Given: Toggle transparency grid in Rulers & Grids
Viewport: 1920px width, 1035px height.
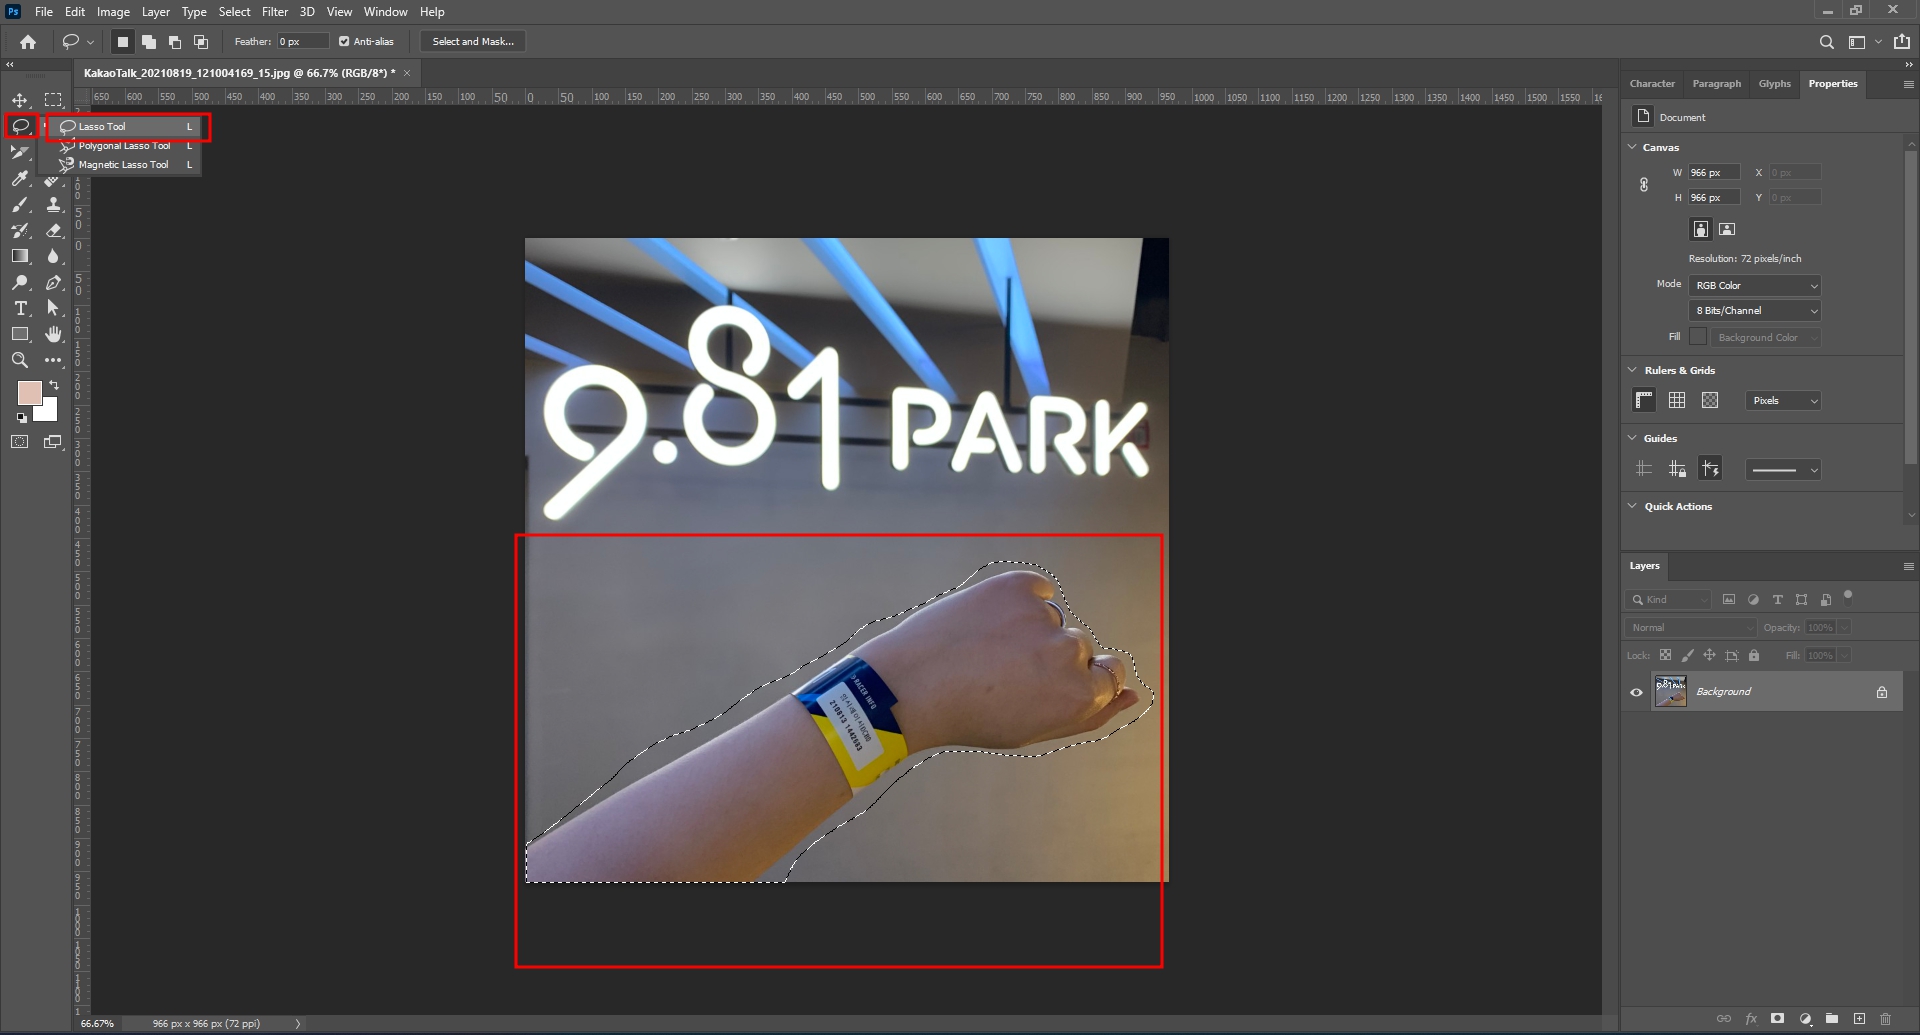Looking at the screenshot, I should pyautogui.click(x=1710, y=400).
